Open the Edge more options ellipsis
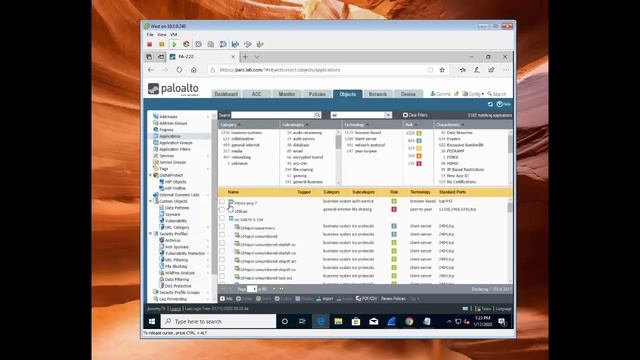640x360 pixels. pos(506,70)
